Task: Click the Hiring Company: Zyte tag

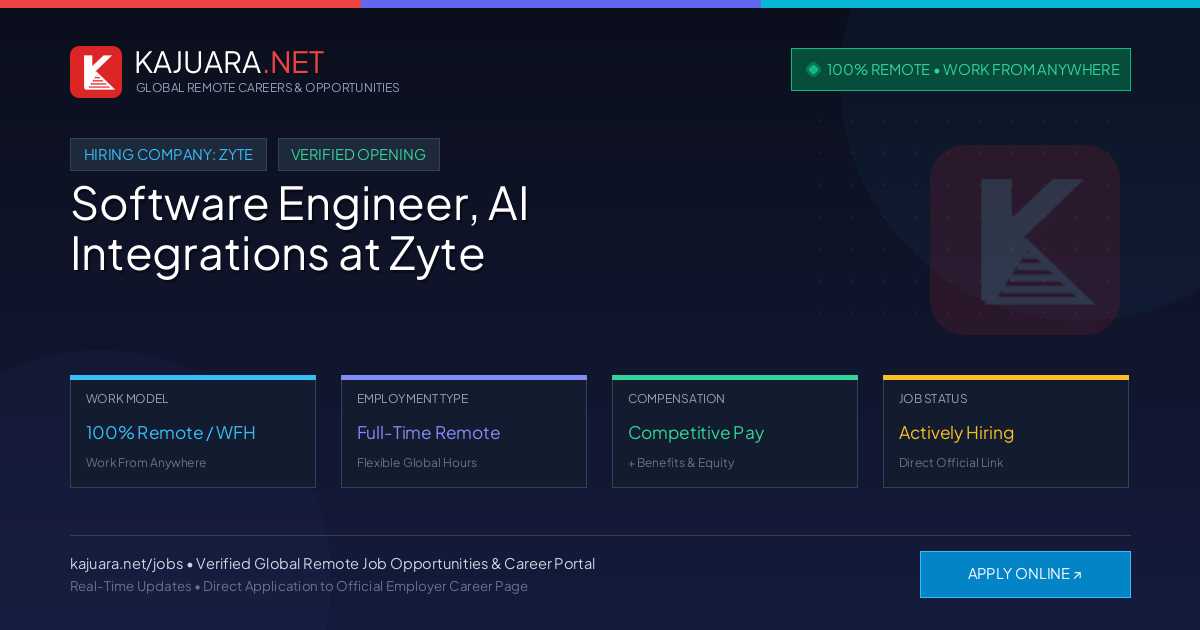Action: click(x=168, y=155)
